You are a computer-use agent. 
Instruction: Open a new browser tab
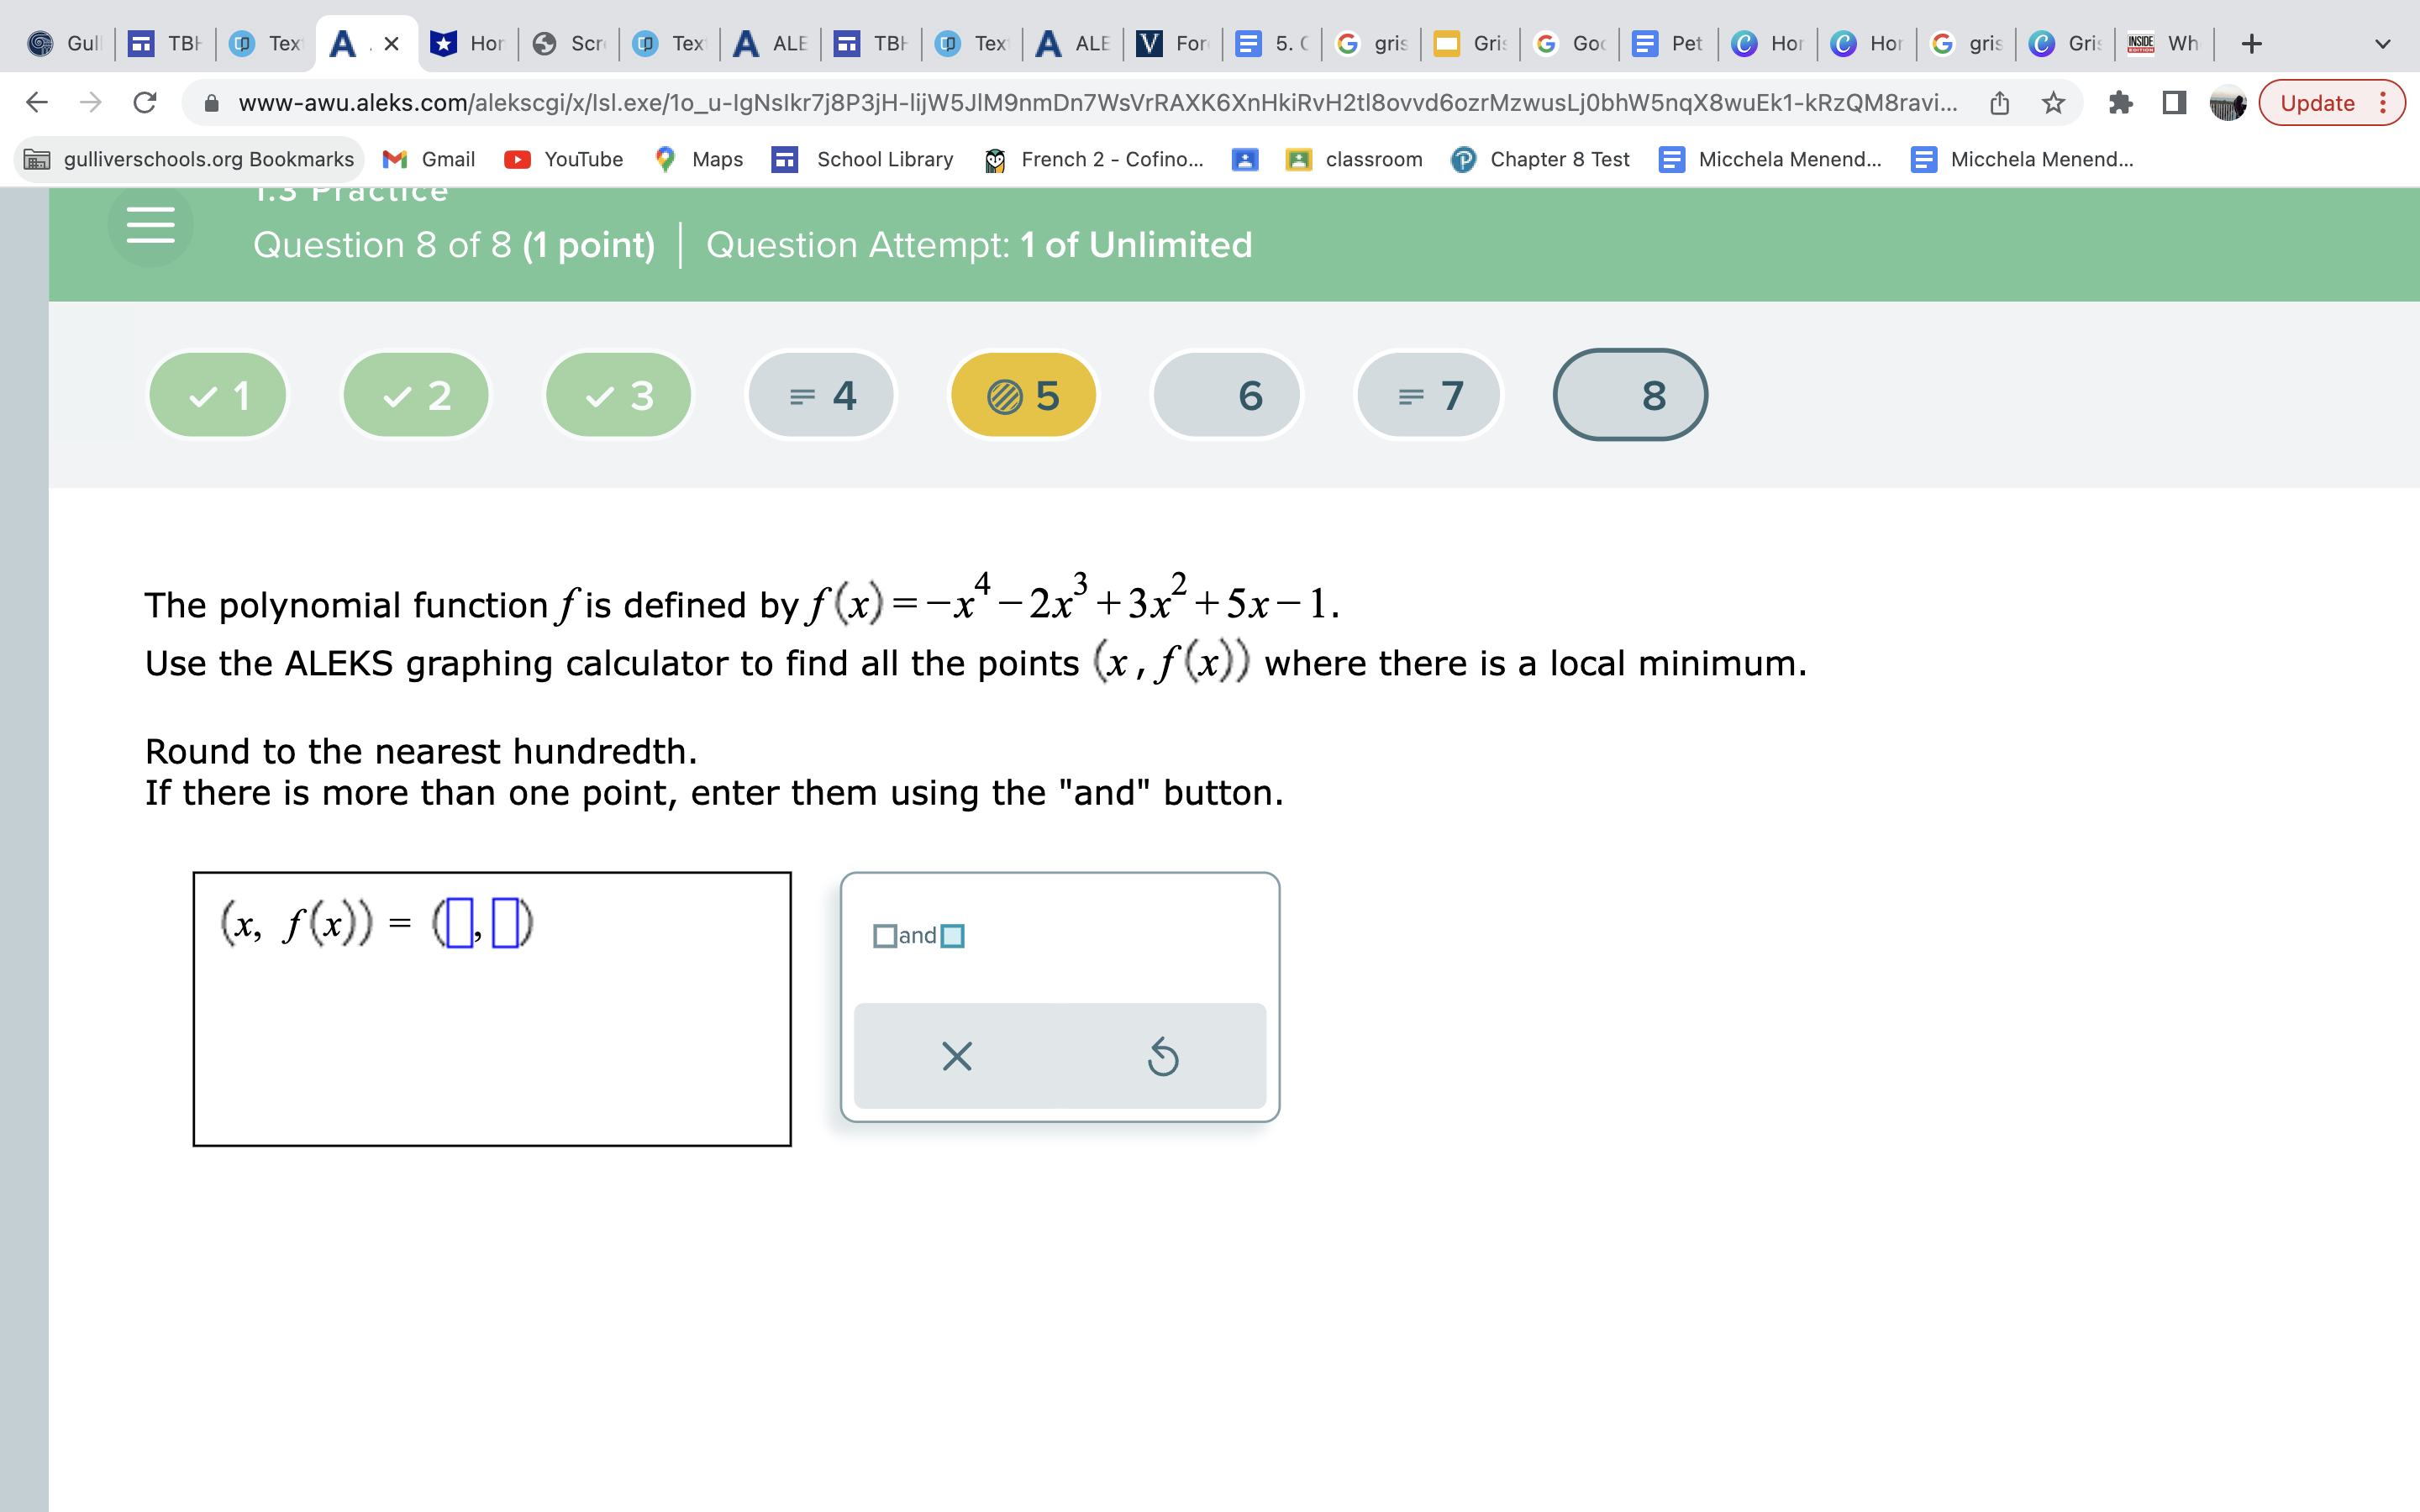click(2251, 43)
